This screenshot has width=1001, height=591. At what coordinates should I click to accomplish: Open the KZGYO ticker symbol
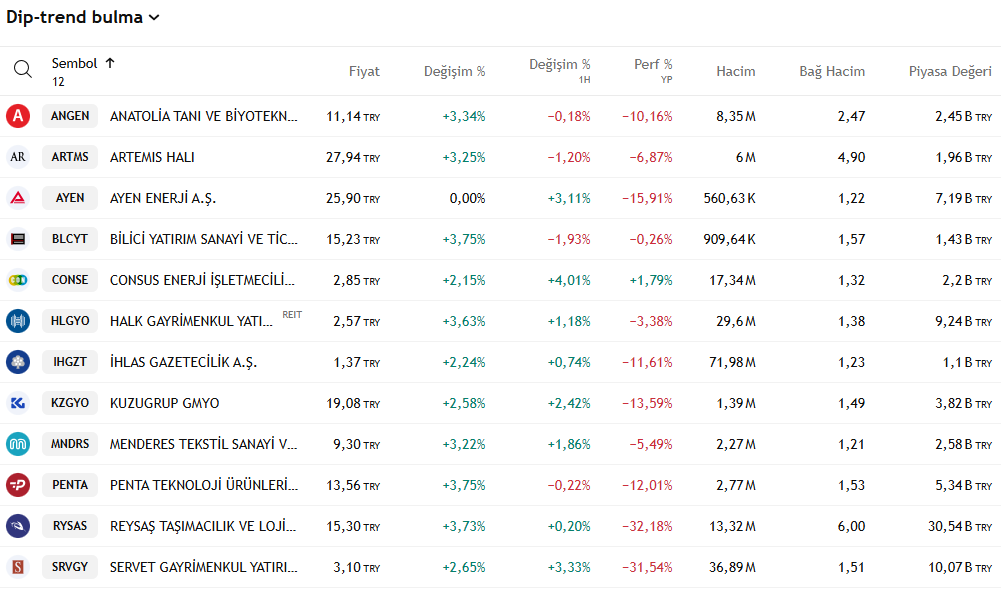[70, 403]
